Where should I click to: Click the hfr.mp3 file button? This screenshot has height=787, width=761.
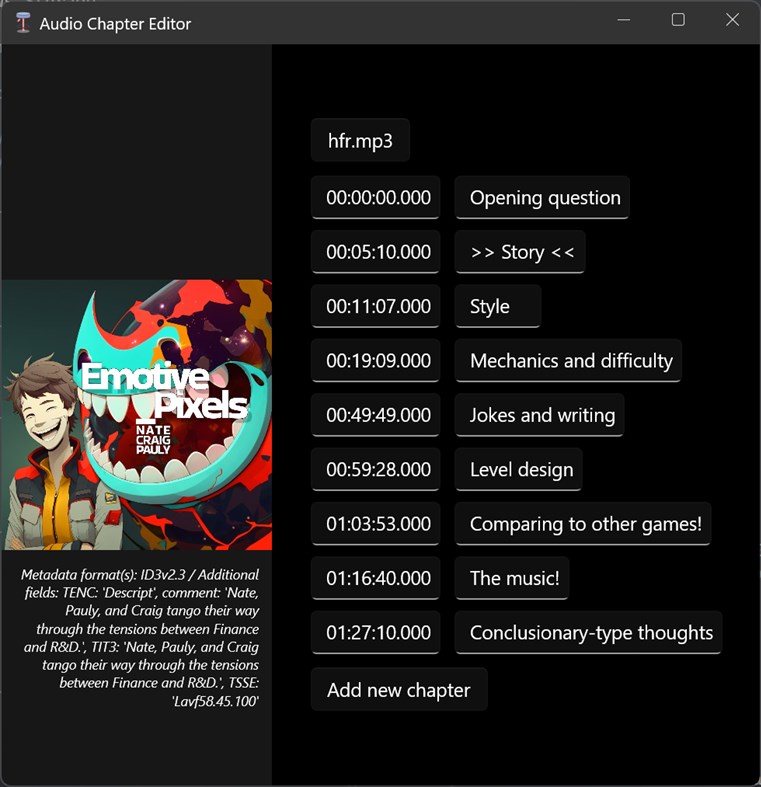(x=360, y=140)
